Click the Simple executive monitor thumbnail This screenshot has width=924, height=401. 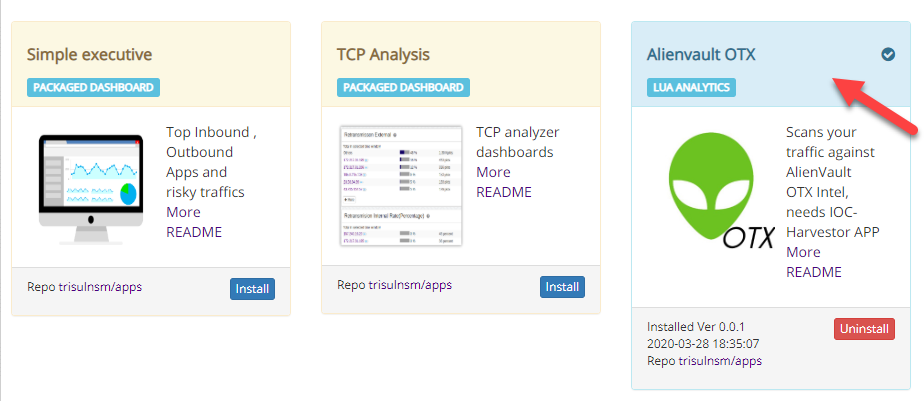91,189
